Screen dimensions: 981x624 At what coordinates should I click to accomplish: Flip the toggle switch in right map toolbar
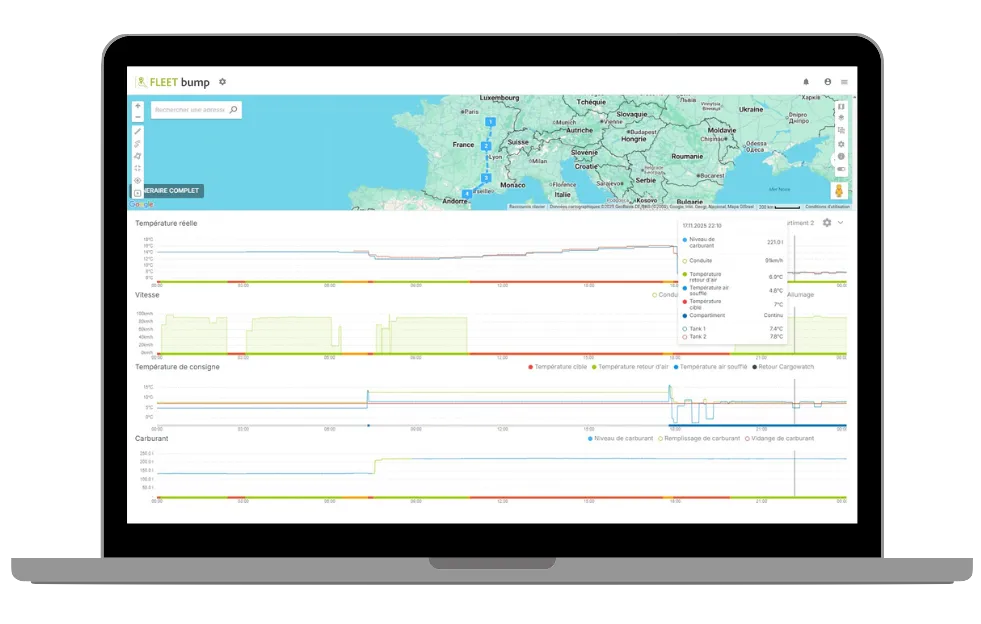(841, 169)
